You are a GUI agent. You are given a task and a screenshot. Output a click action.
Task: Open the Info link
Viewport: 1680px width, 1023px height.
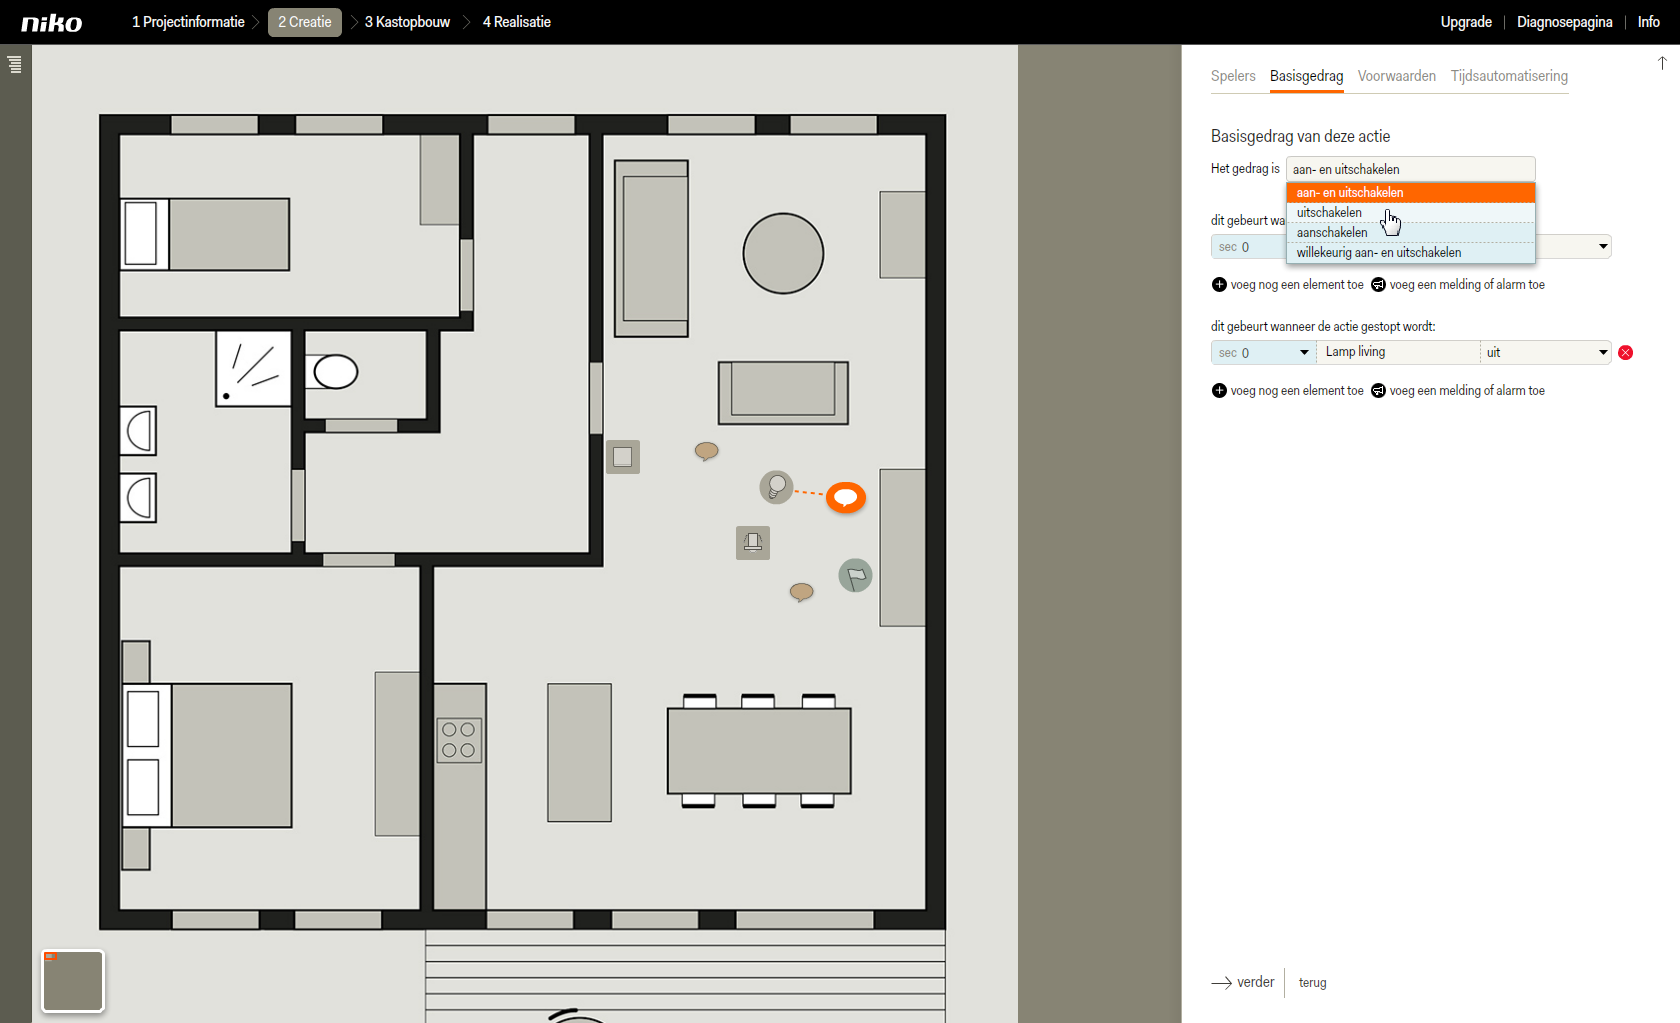(x=1649, y=22)
